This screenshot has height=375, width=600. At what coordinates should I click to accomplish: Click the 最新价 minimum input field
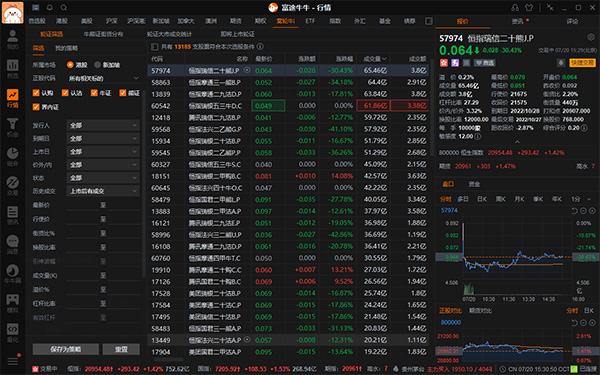(83, 205)
